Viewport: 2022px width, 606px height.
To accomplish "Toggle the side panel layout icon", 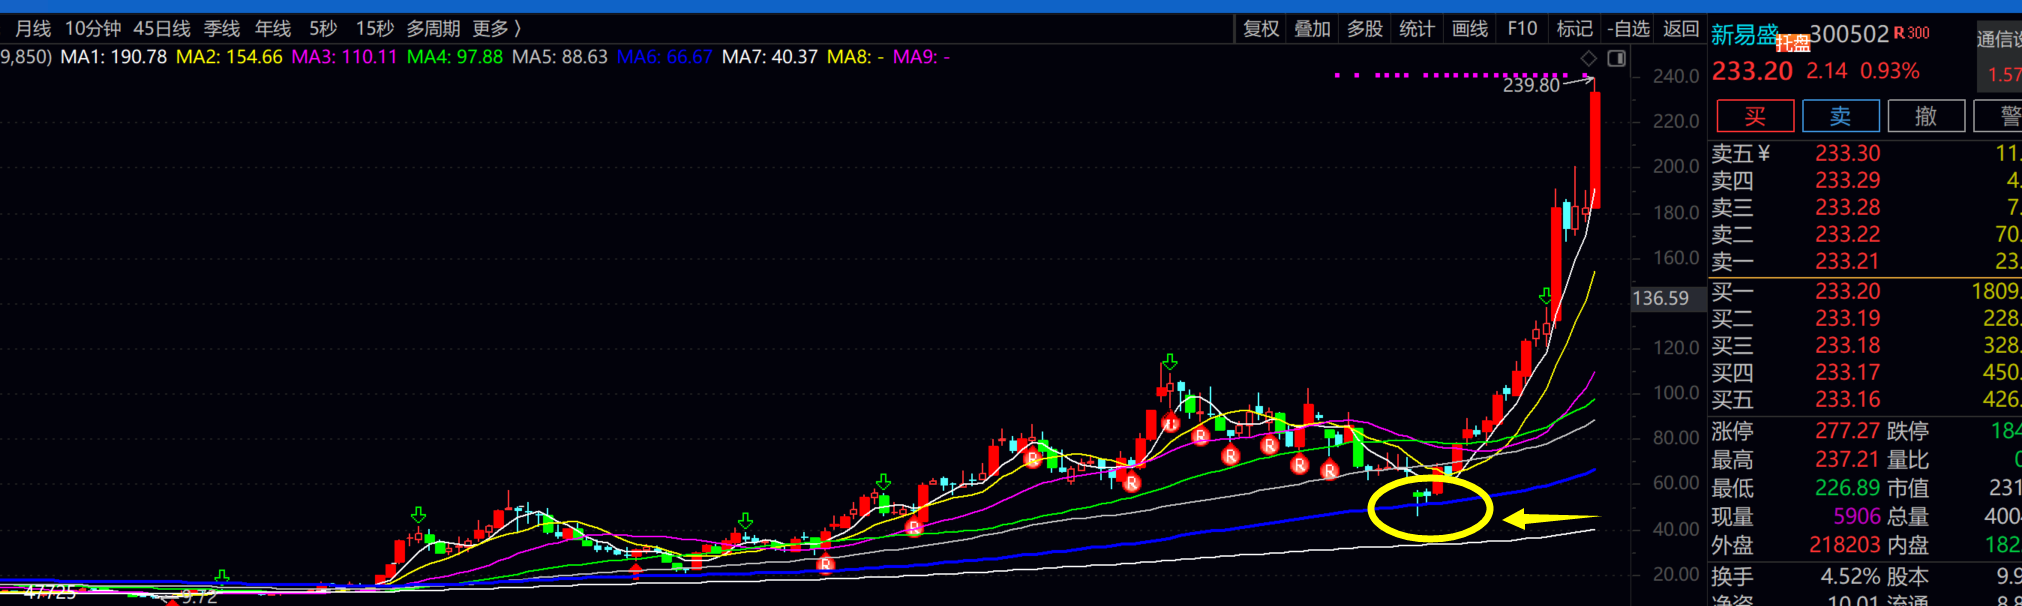I will tap(1616, 58).
